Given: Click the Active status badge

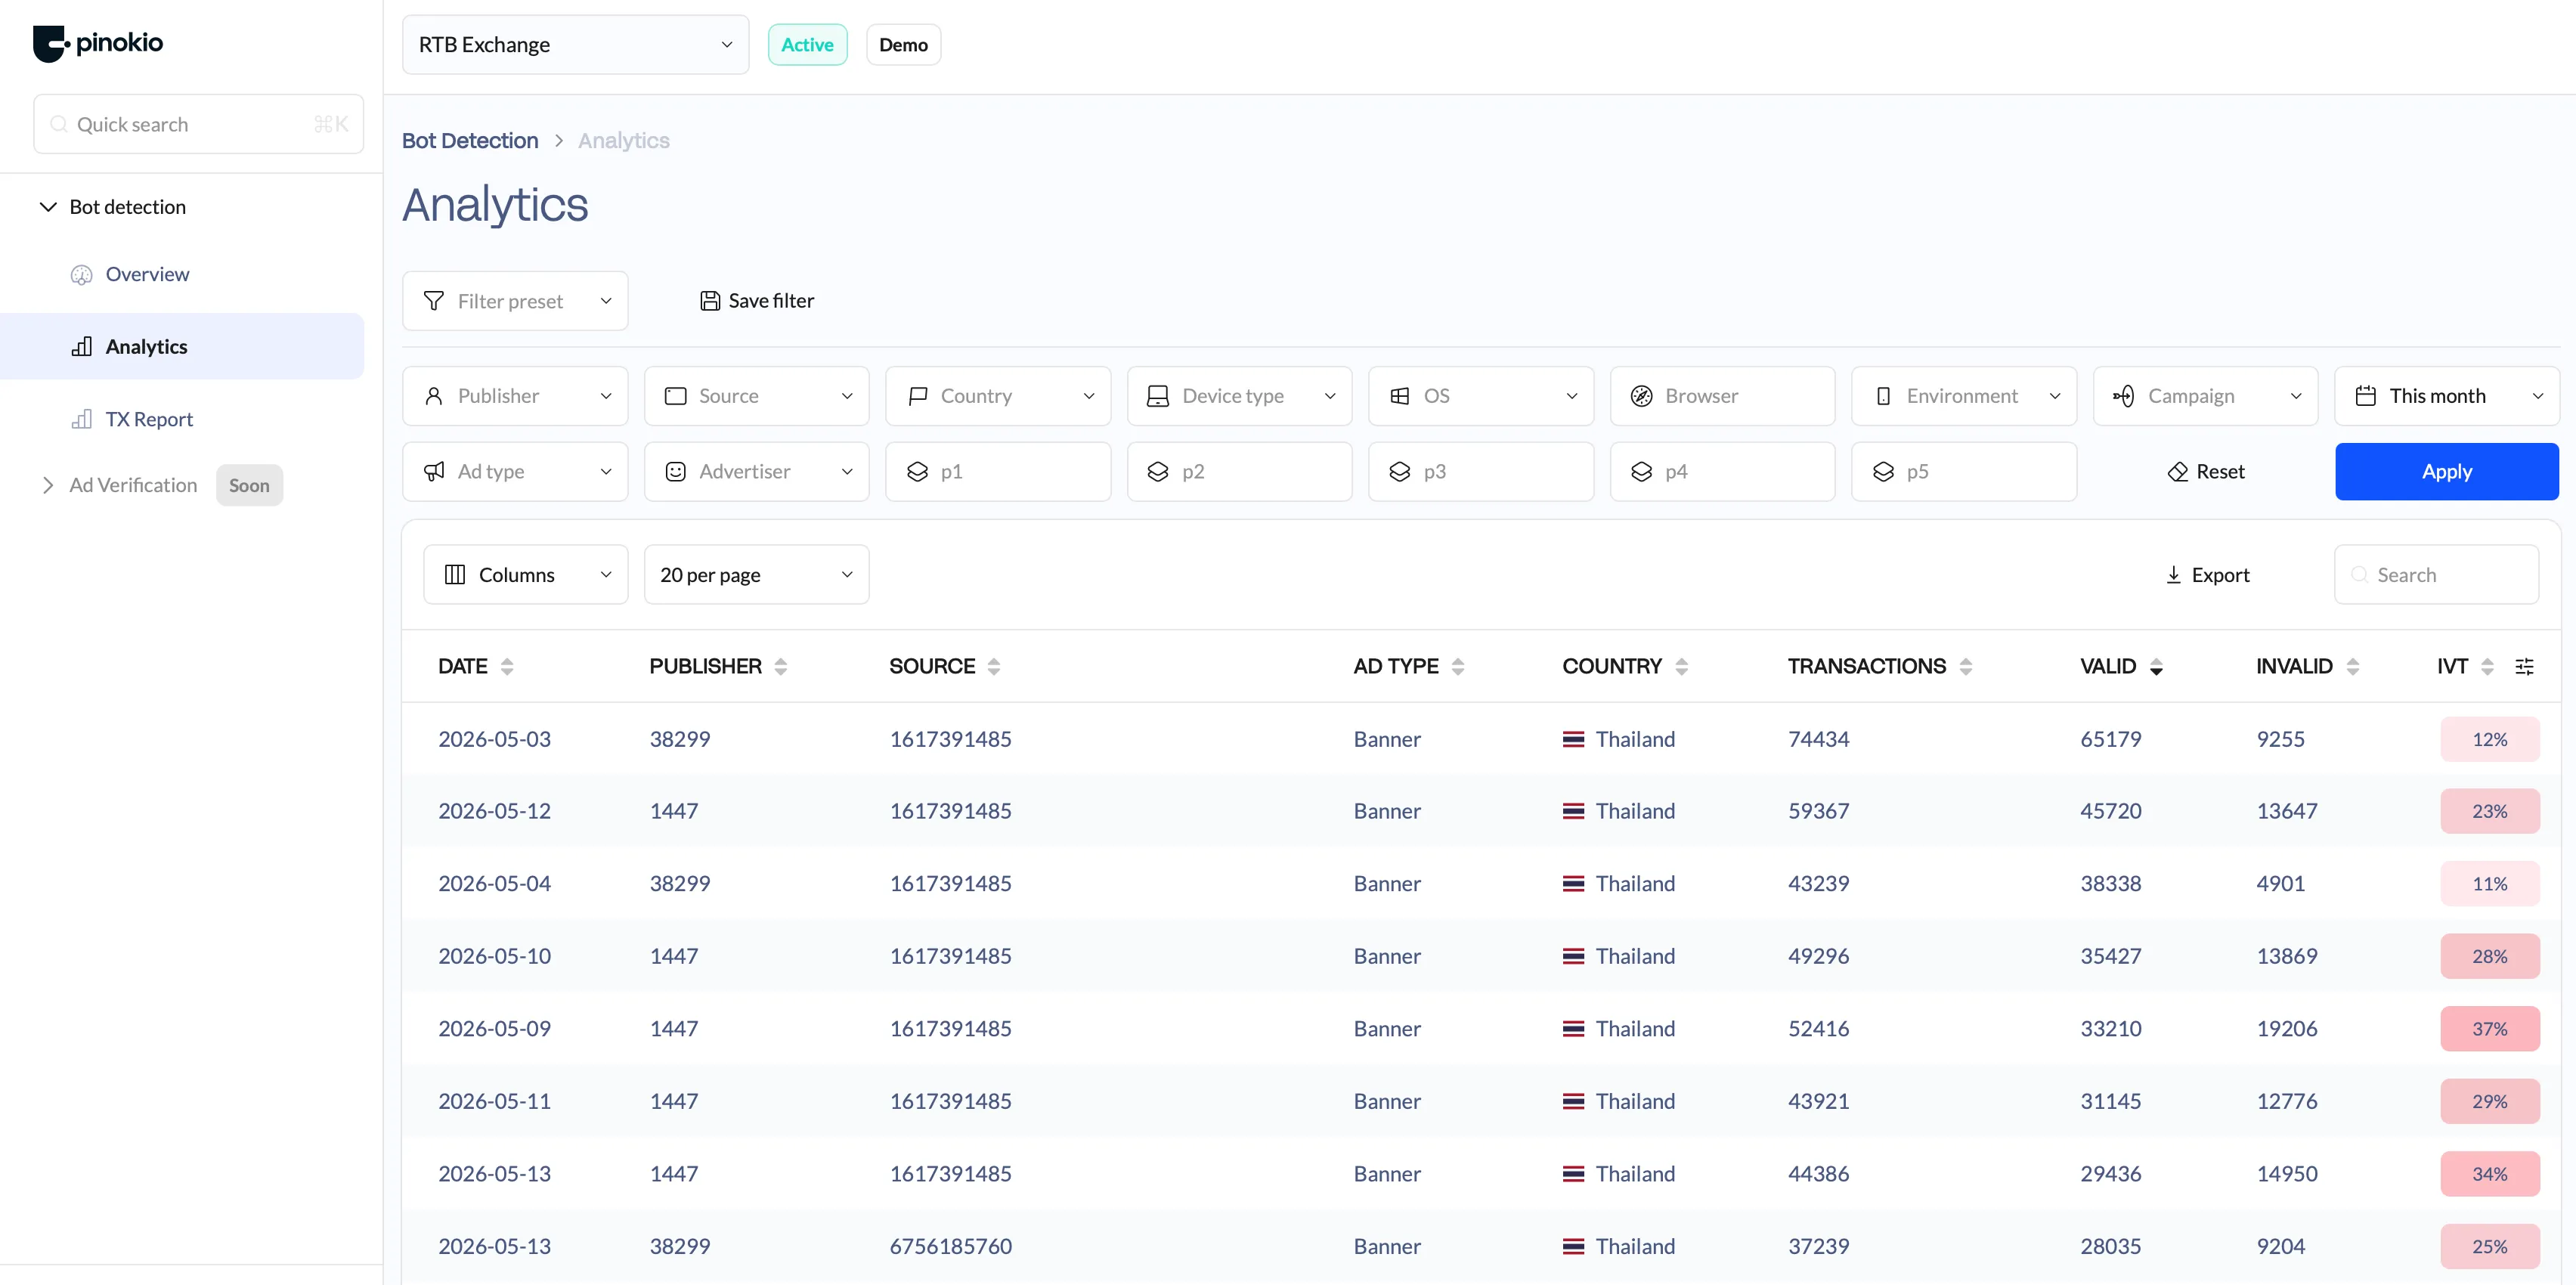Looking at the screenshot, I should (807, 45).
